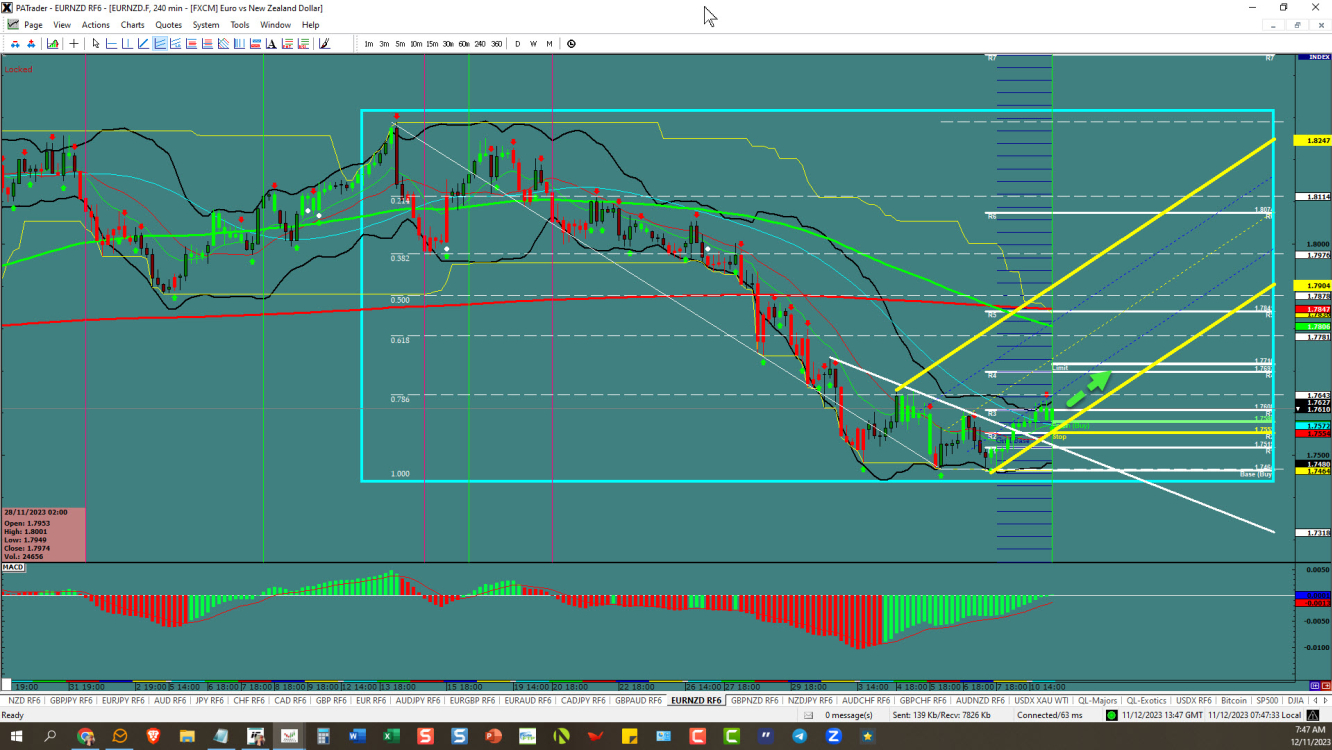Click the 1.7318 price axis label
Viewport: 1332px width, 750px height.
(x=1312, y=533)
